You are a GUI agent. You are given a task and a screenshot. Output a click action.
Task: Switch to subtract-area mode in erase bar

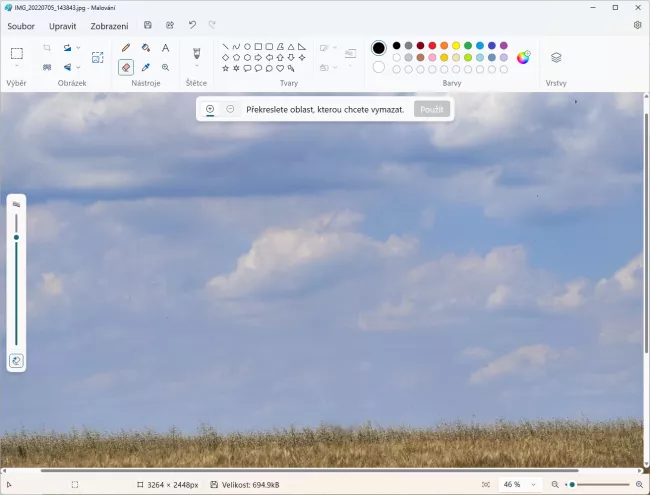(x=230, y=109)
